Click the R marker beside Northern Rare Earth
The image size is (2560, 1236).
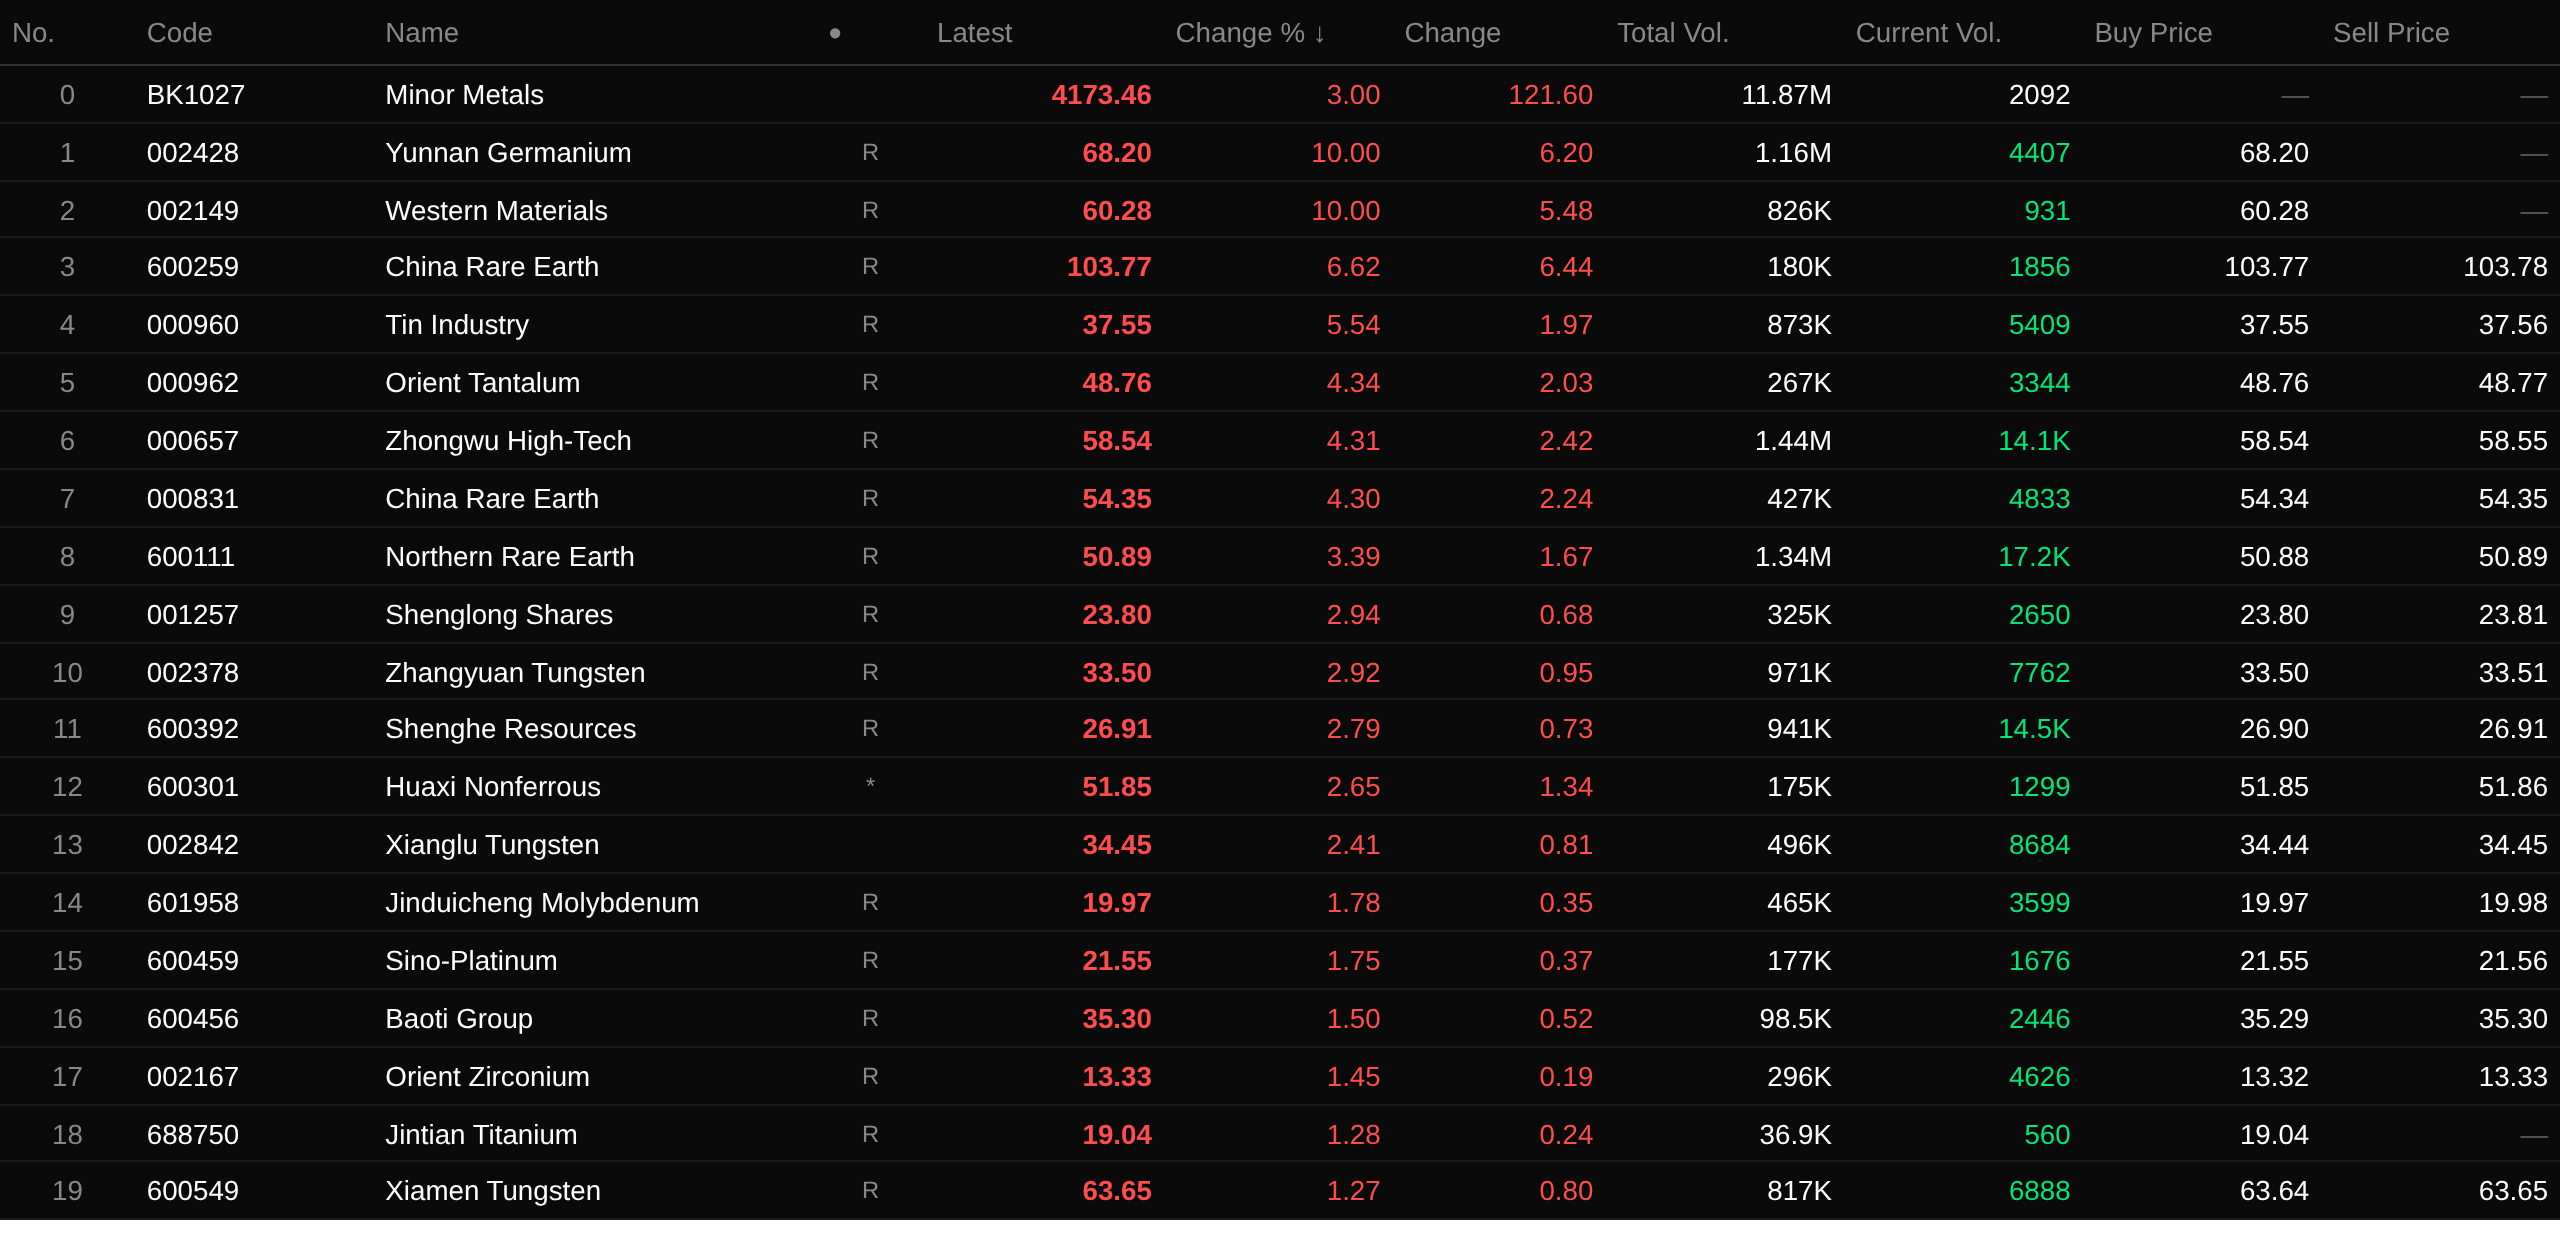click(870, 557)
